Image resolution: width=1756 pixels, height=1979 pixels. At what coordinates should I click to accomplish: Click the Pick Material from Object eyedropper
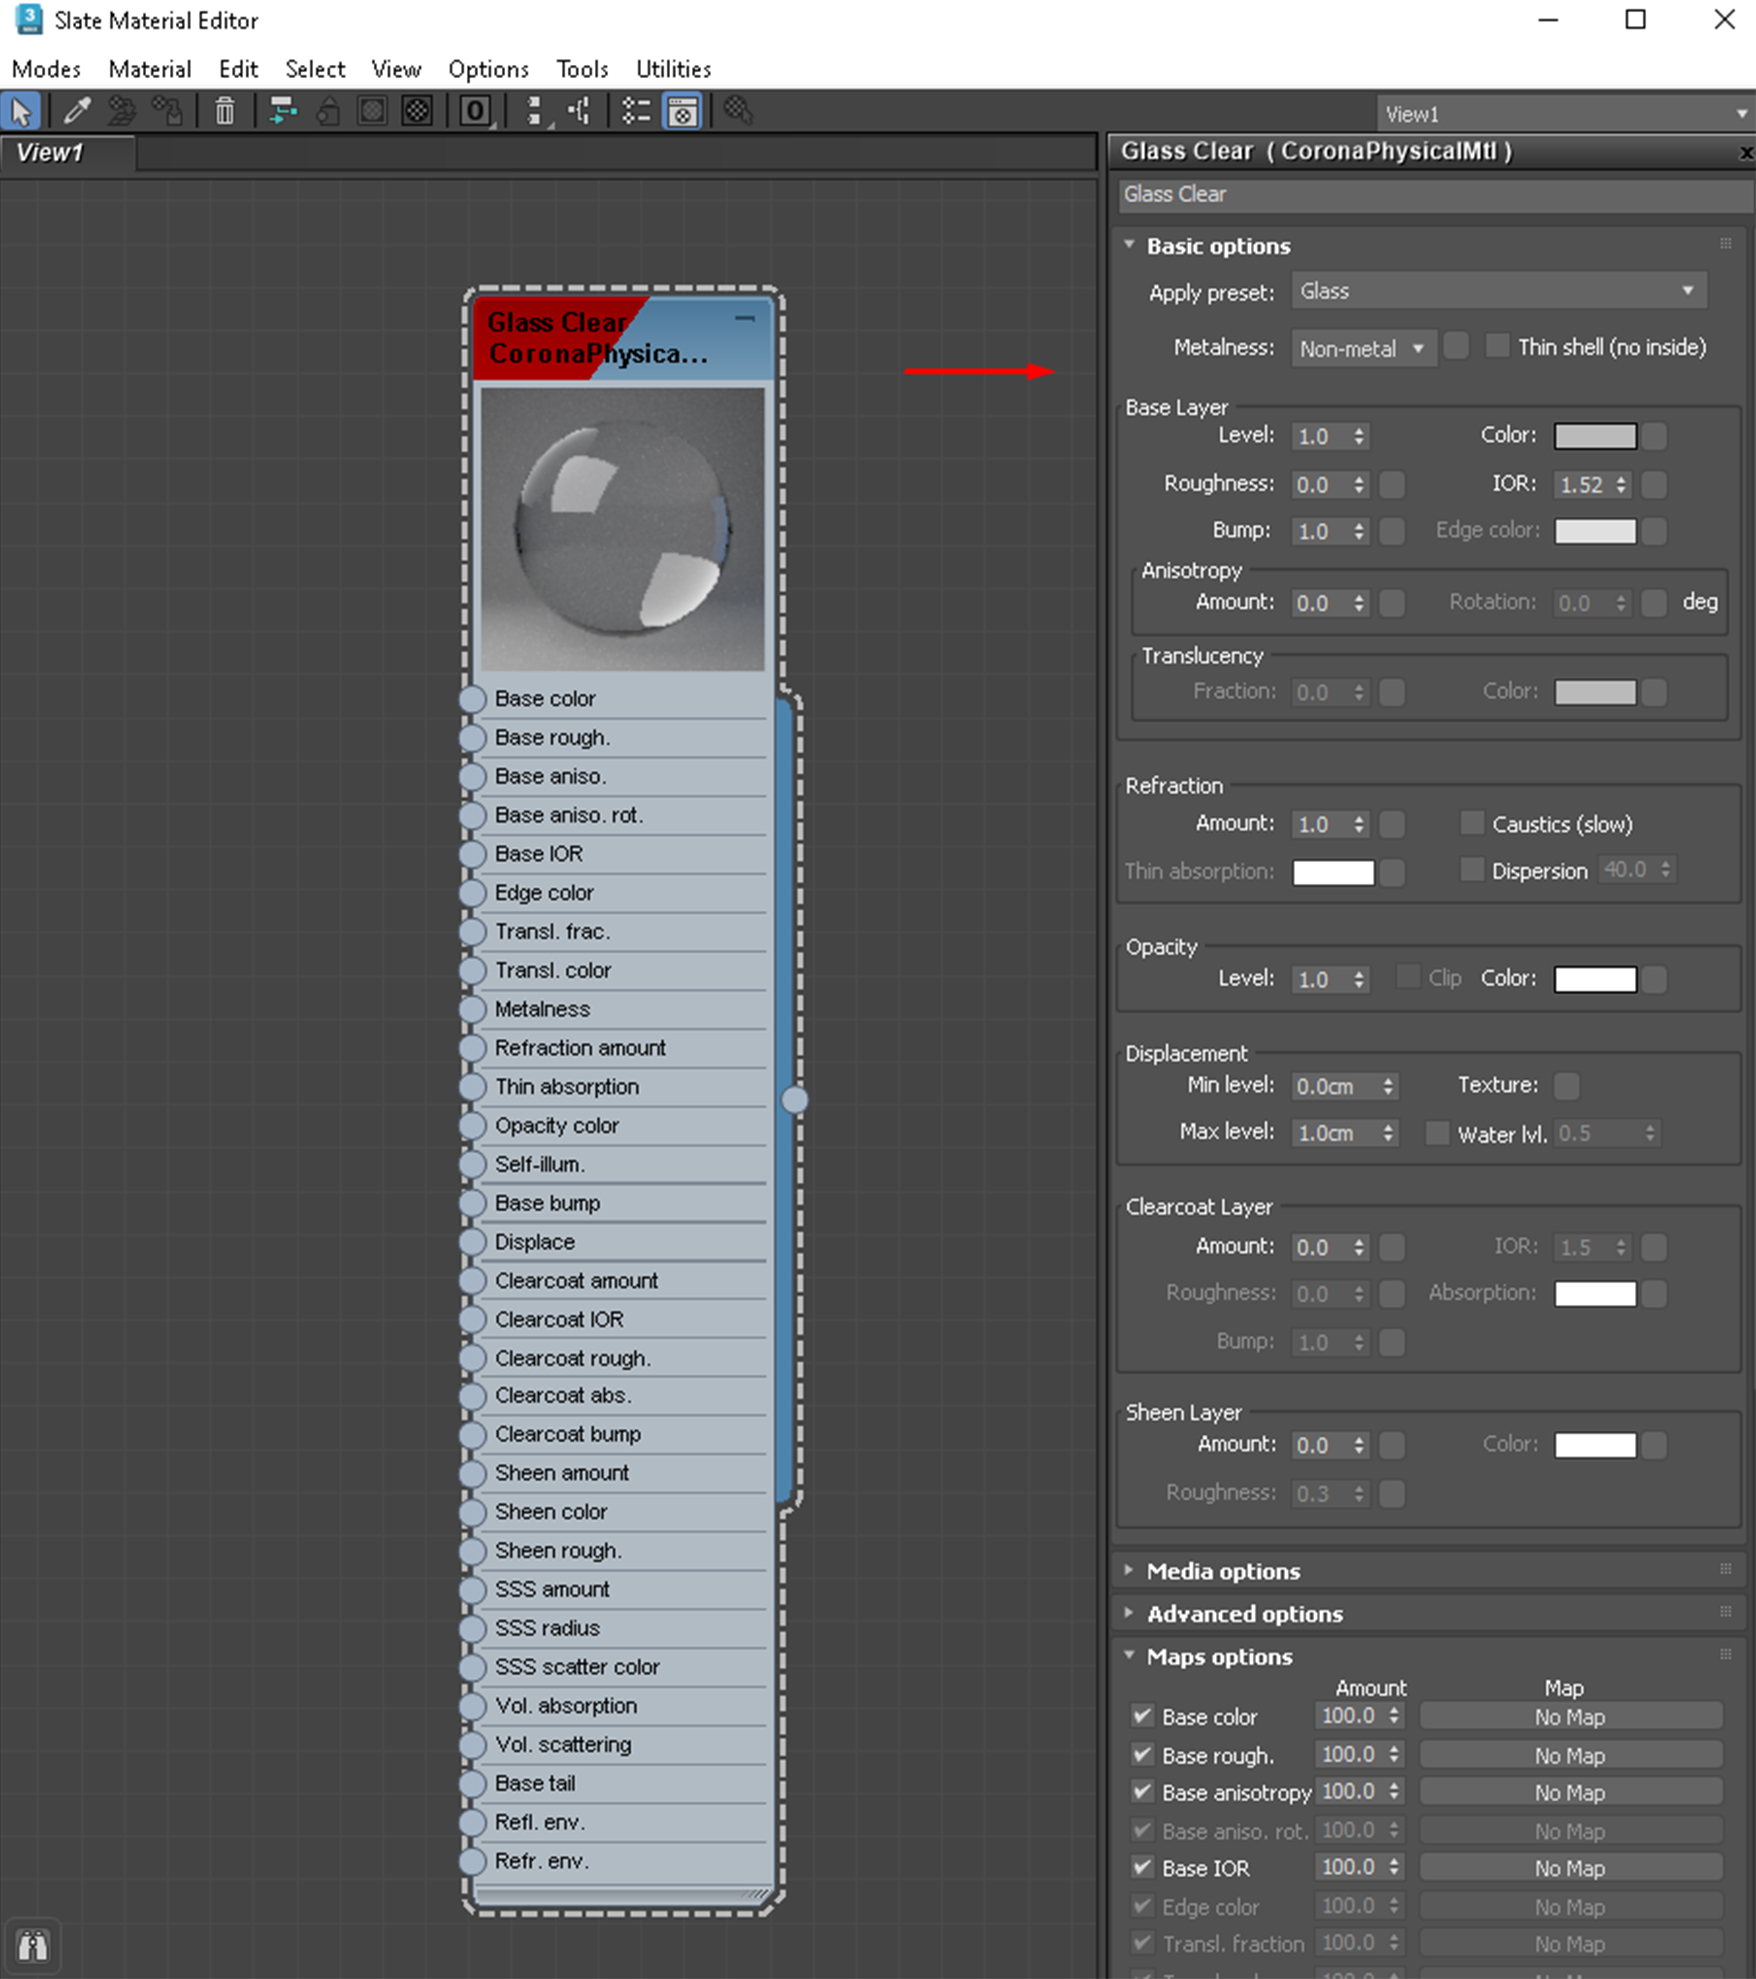tap(77, 111)
